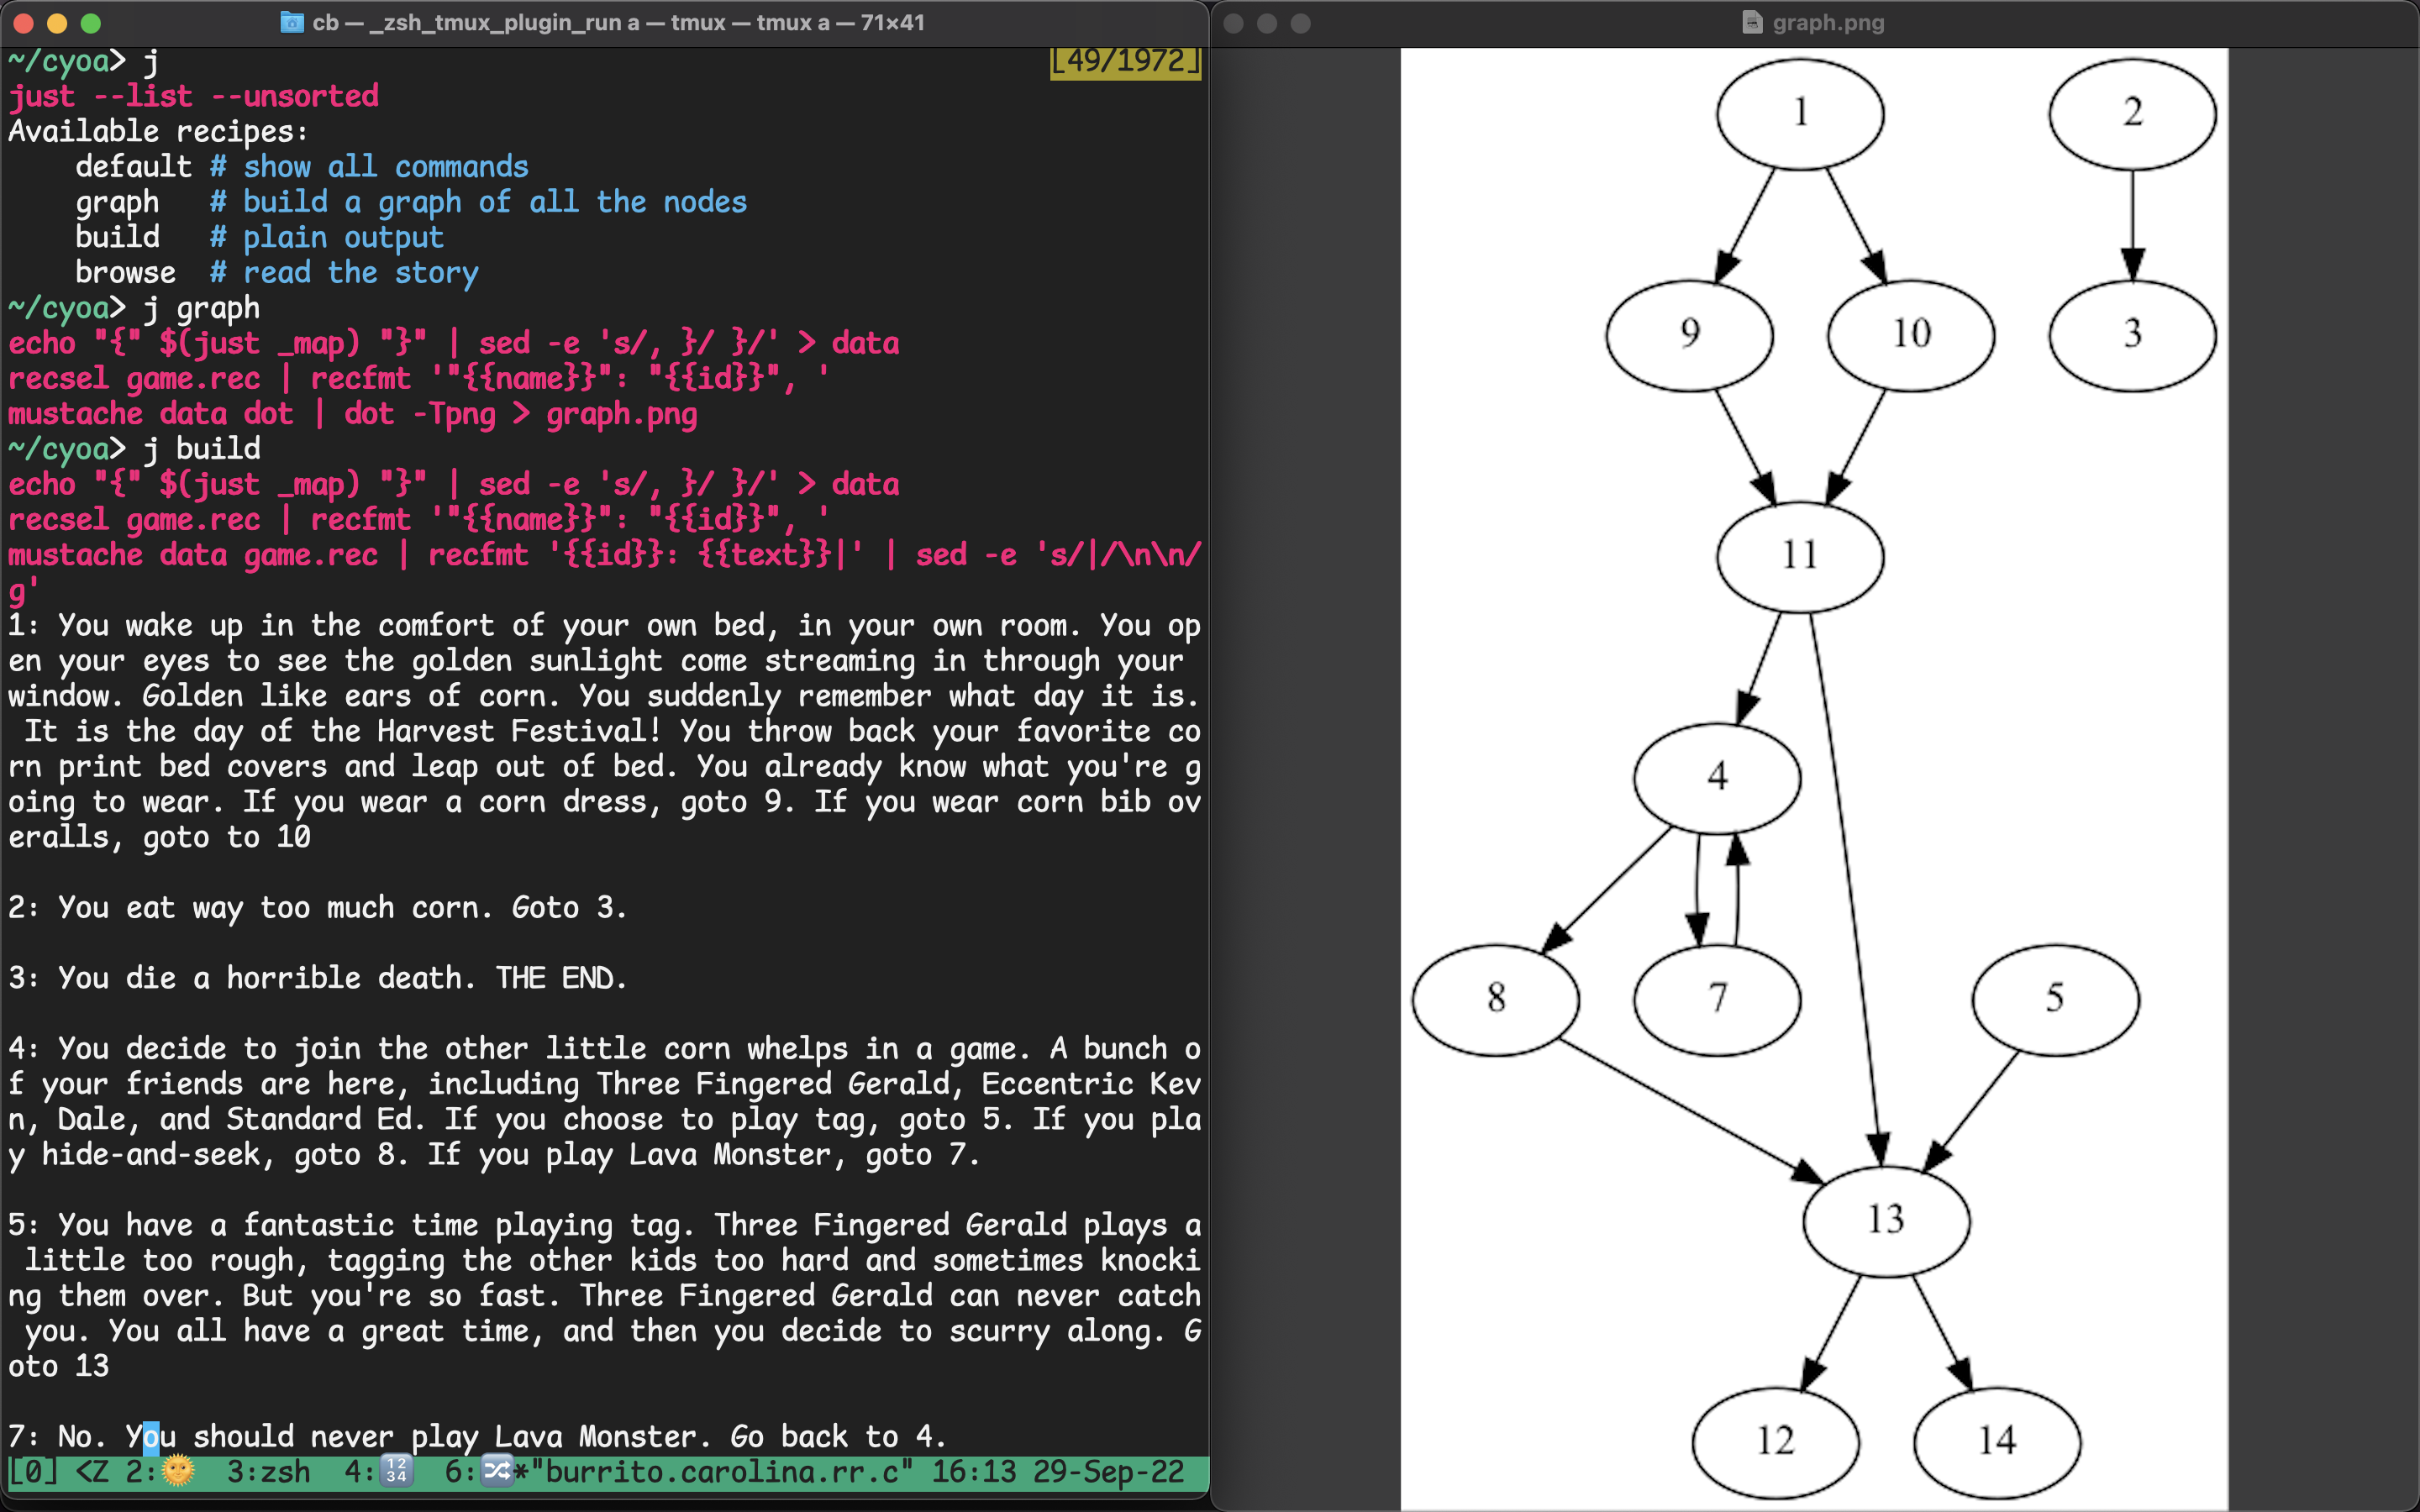This screenshot has height=1512, width=2420.
Task: Click node 4 in the graph
Action: click(x=1717, y=777)
